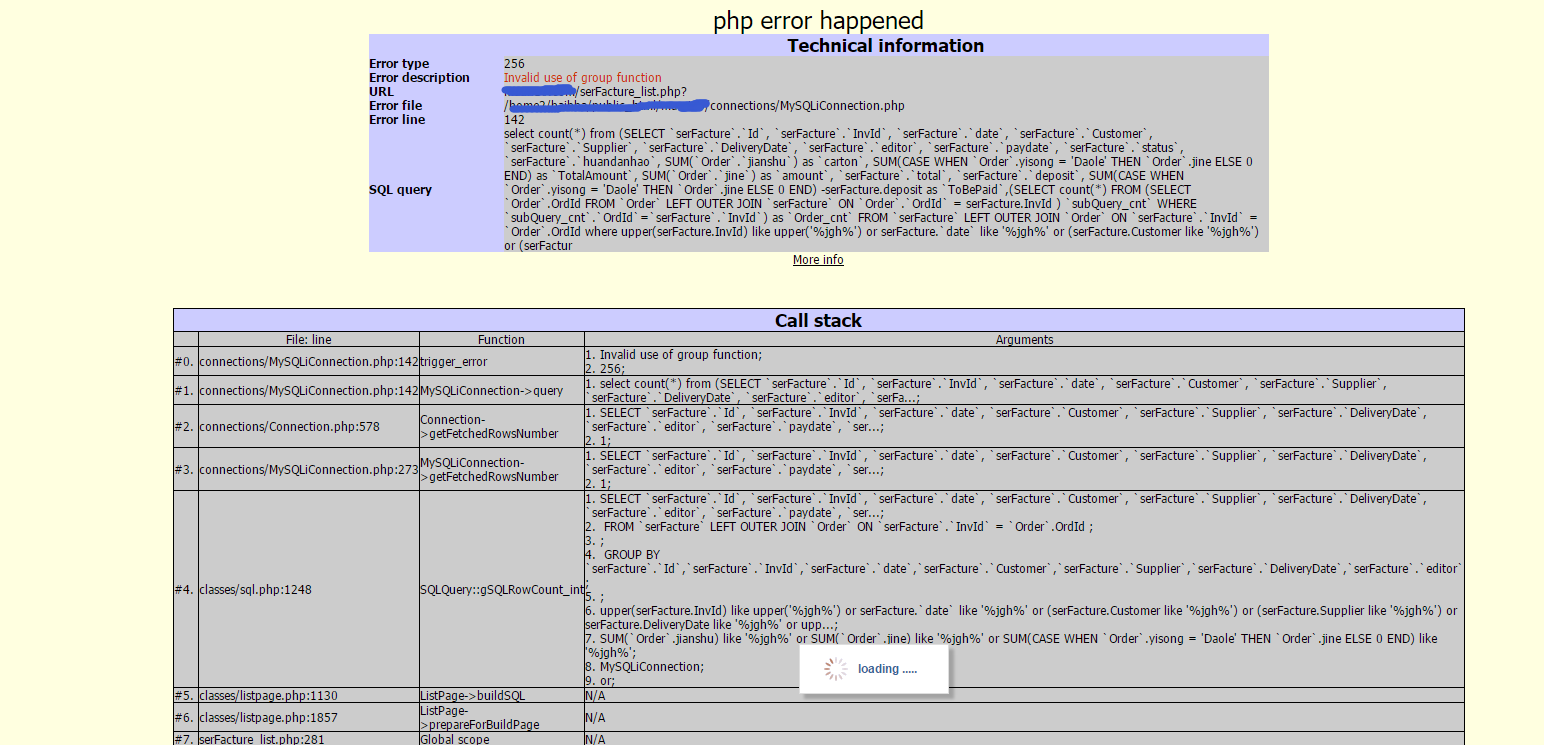1544x745 pixels.
Task: Click the 'Function' column header
Action: (x=501, y=340)
